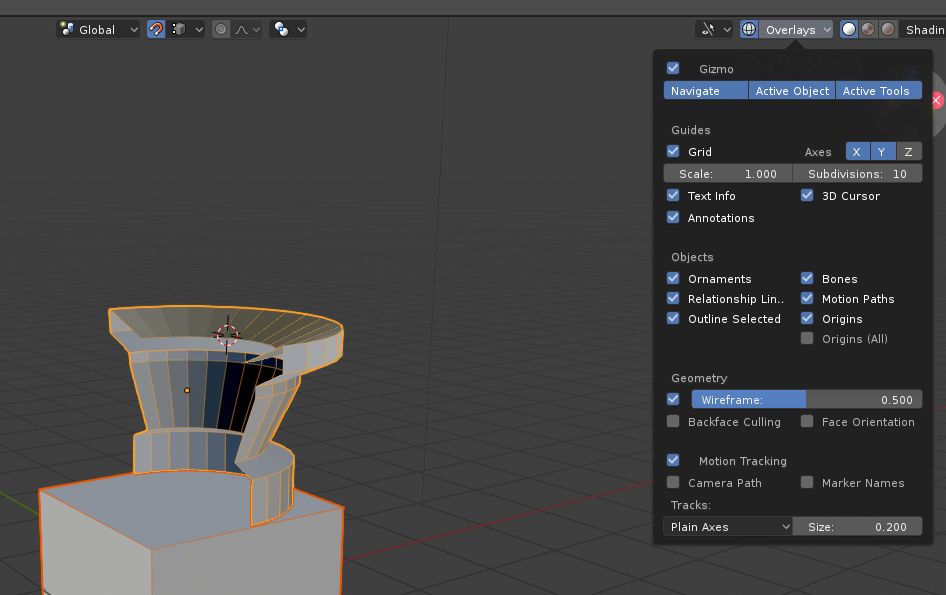Enable the snapping magnet icon
This screenshot has height=595, width=946.
coord(156,28)
